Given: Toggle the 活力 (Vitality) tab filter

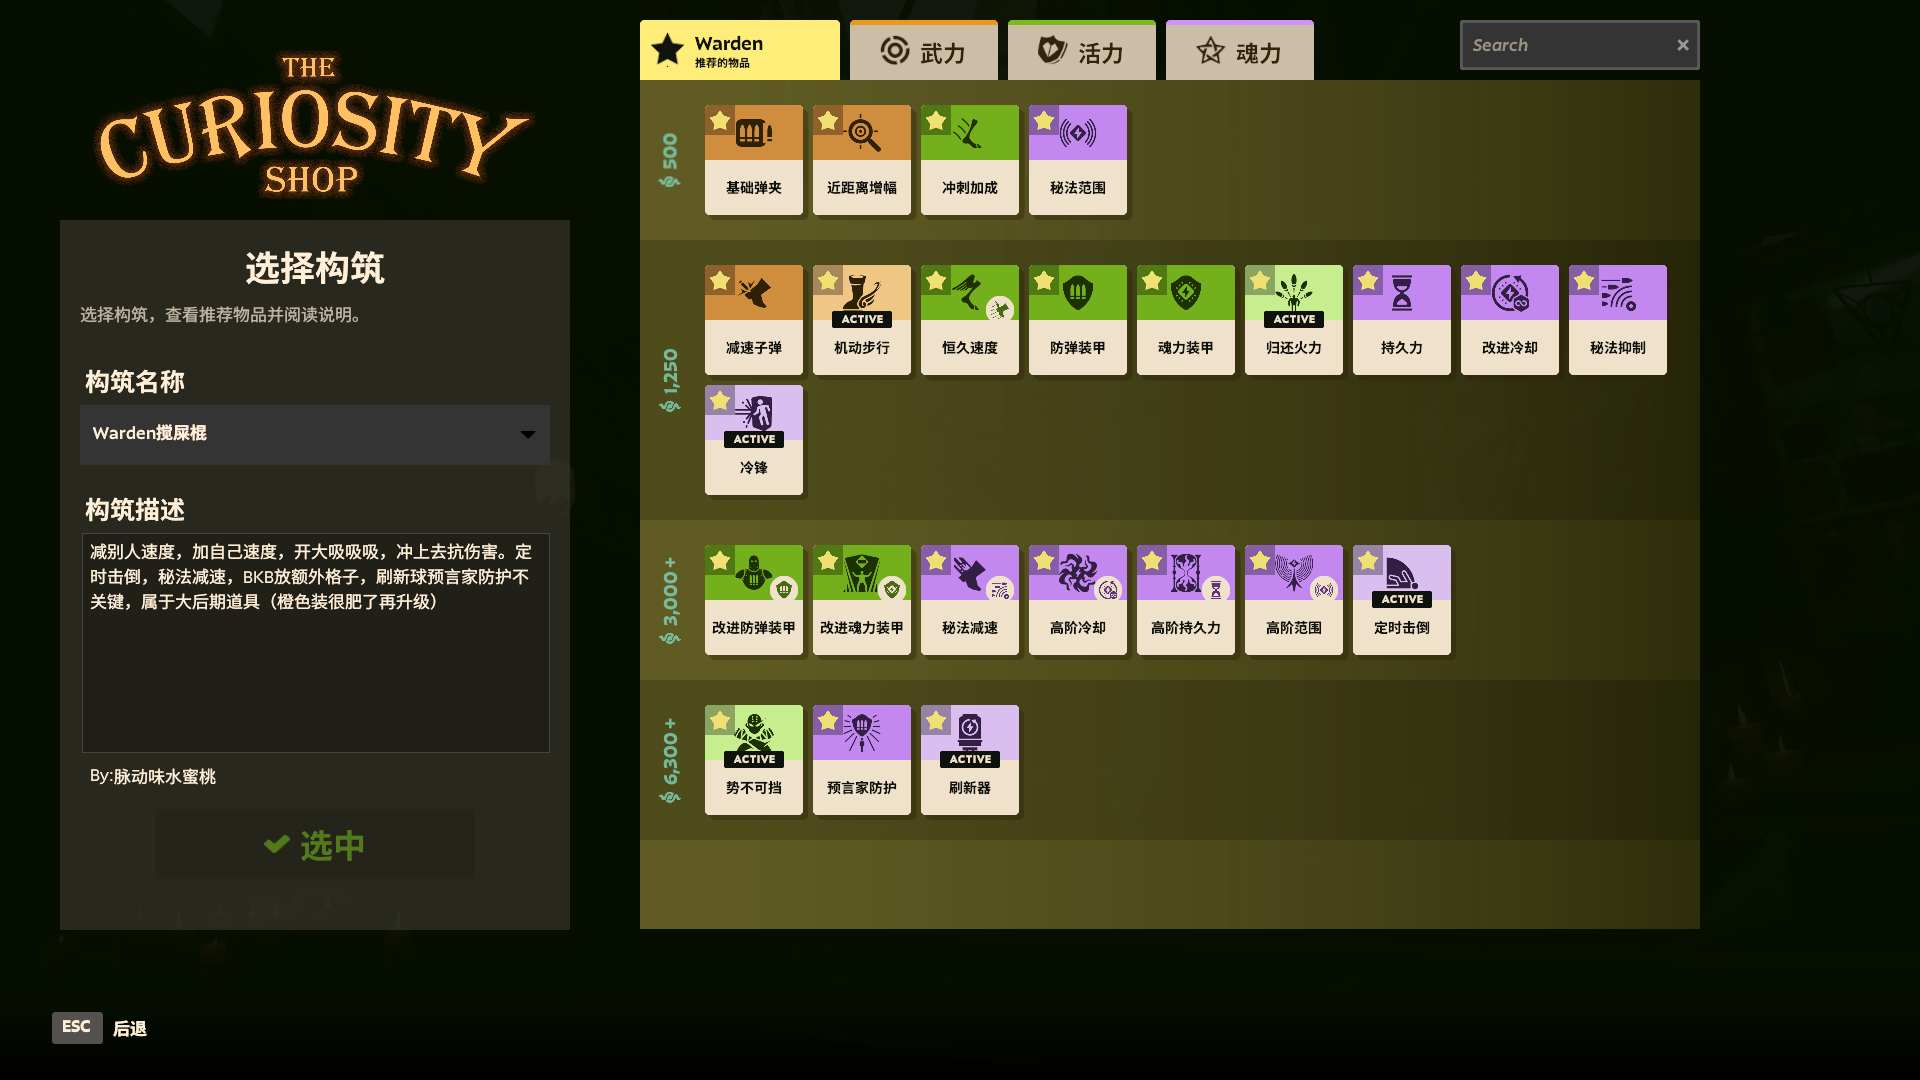Looking at the screenshot, I should pos(1081,51).
